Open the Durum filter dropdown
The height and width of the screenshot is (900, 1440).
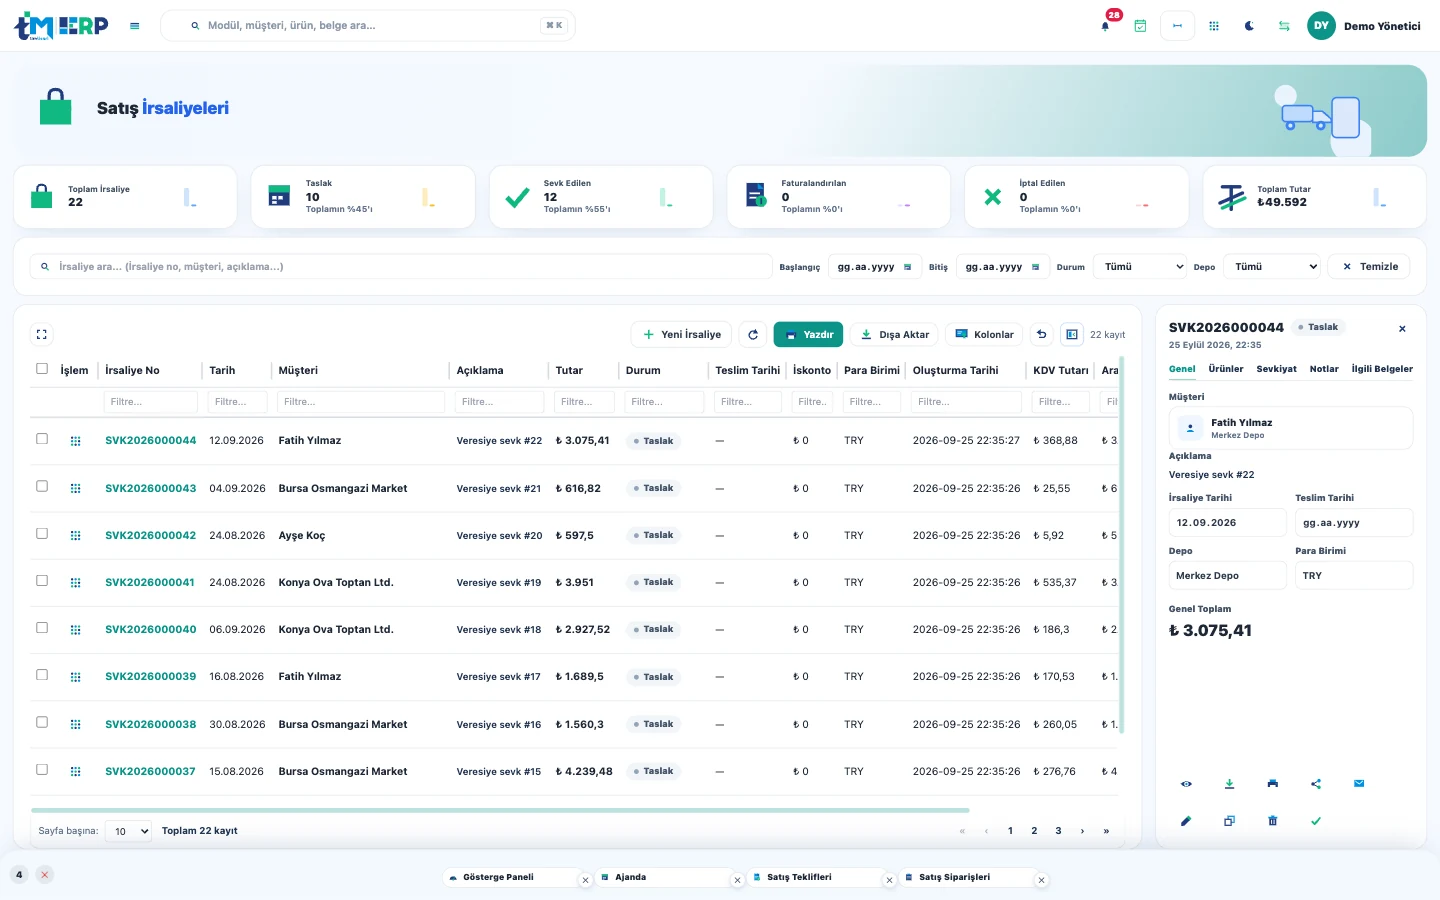1140,267
